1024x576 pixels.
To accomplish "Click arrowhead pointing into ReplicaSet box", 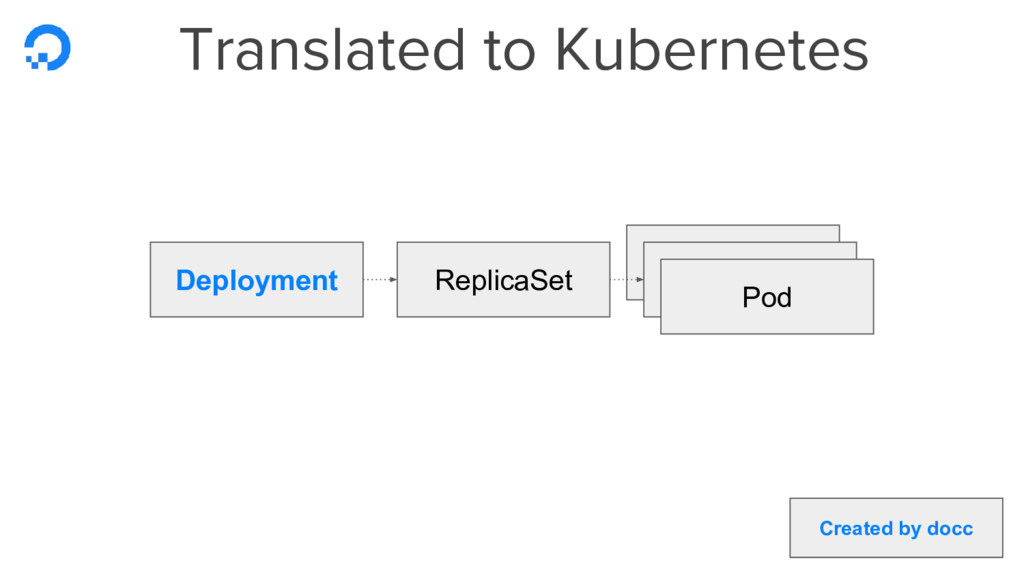I will point(393,280).
